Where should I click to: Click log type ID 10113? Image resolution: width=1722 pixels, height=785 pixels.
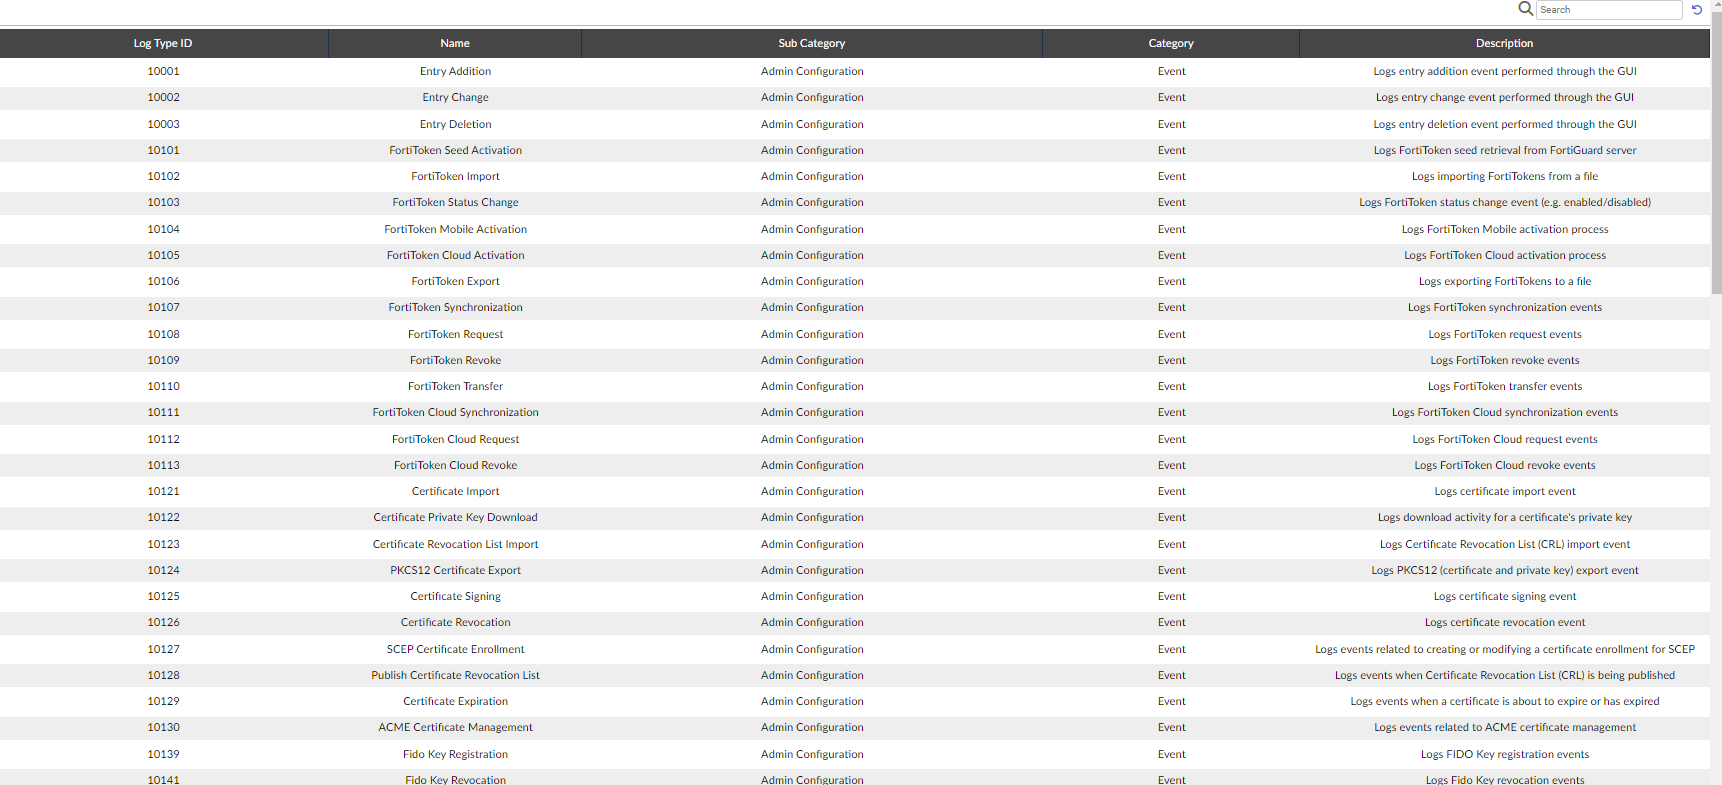click(163, 465)
